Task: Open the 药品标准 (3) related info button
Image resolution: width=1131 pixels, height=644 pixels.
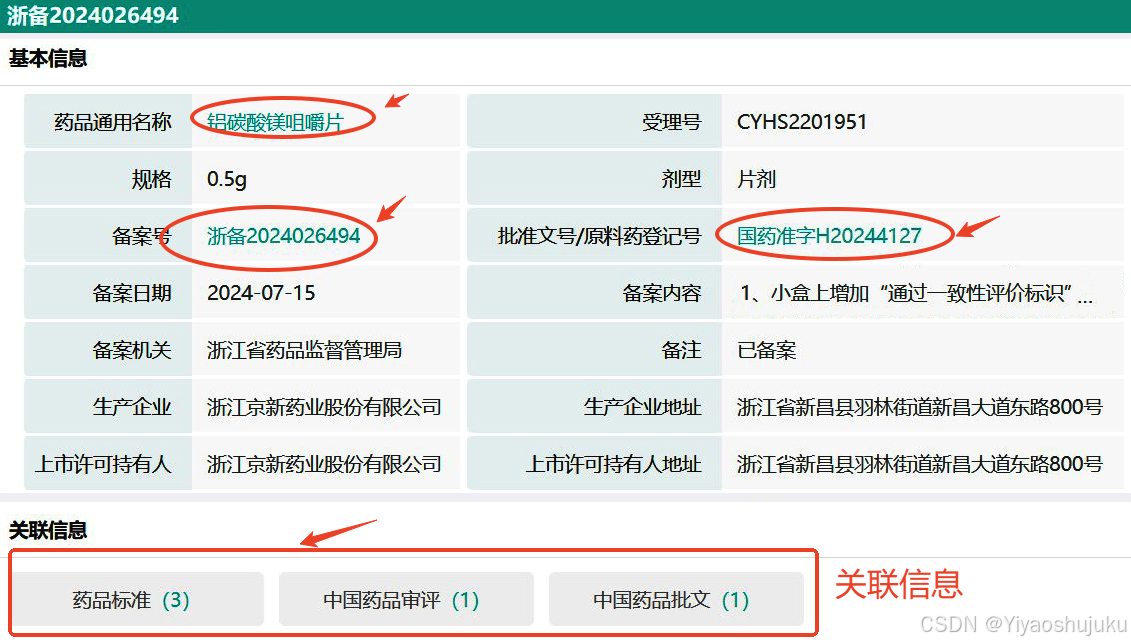Action: pyautogui.click(x=138, y=599)
